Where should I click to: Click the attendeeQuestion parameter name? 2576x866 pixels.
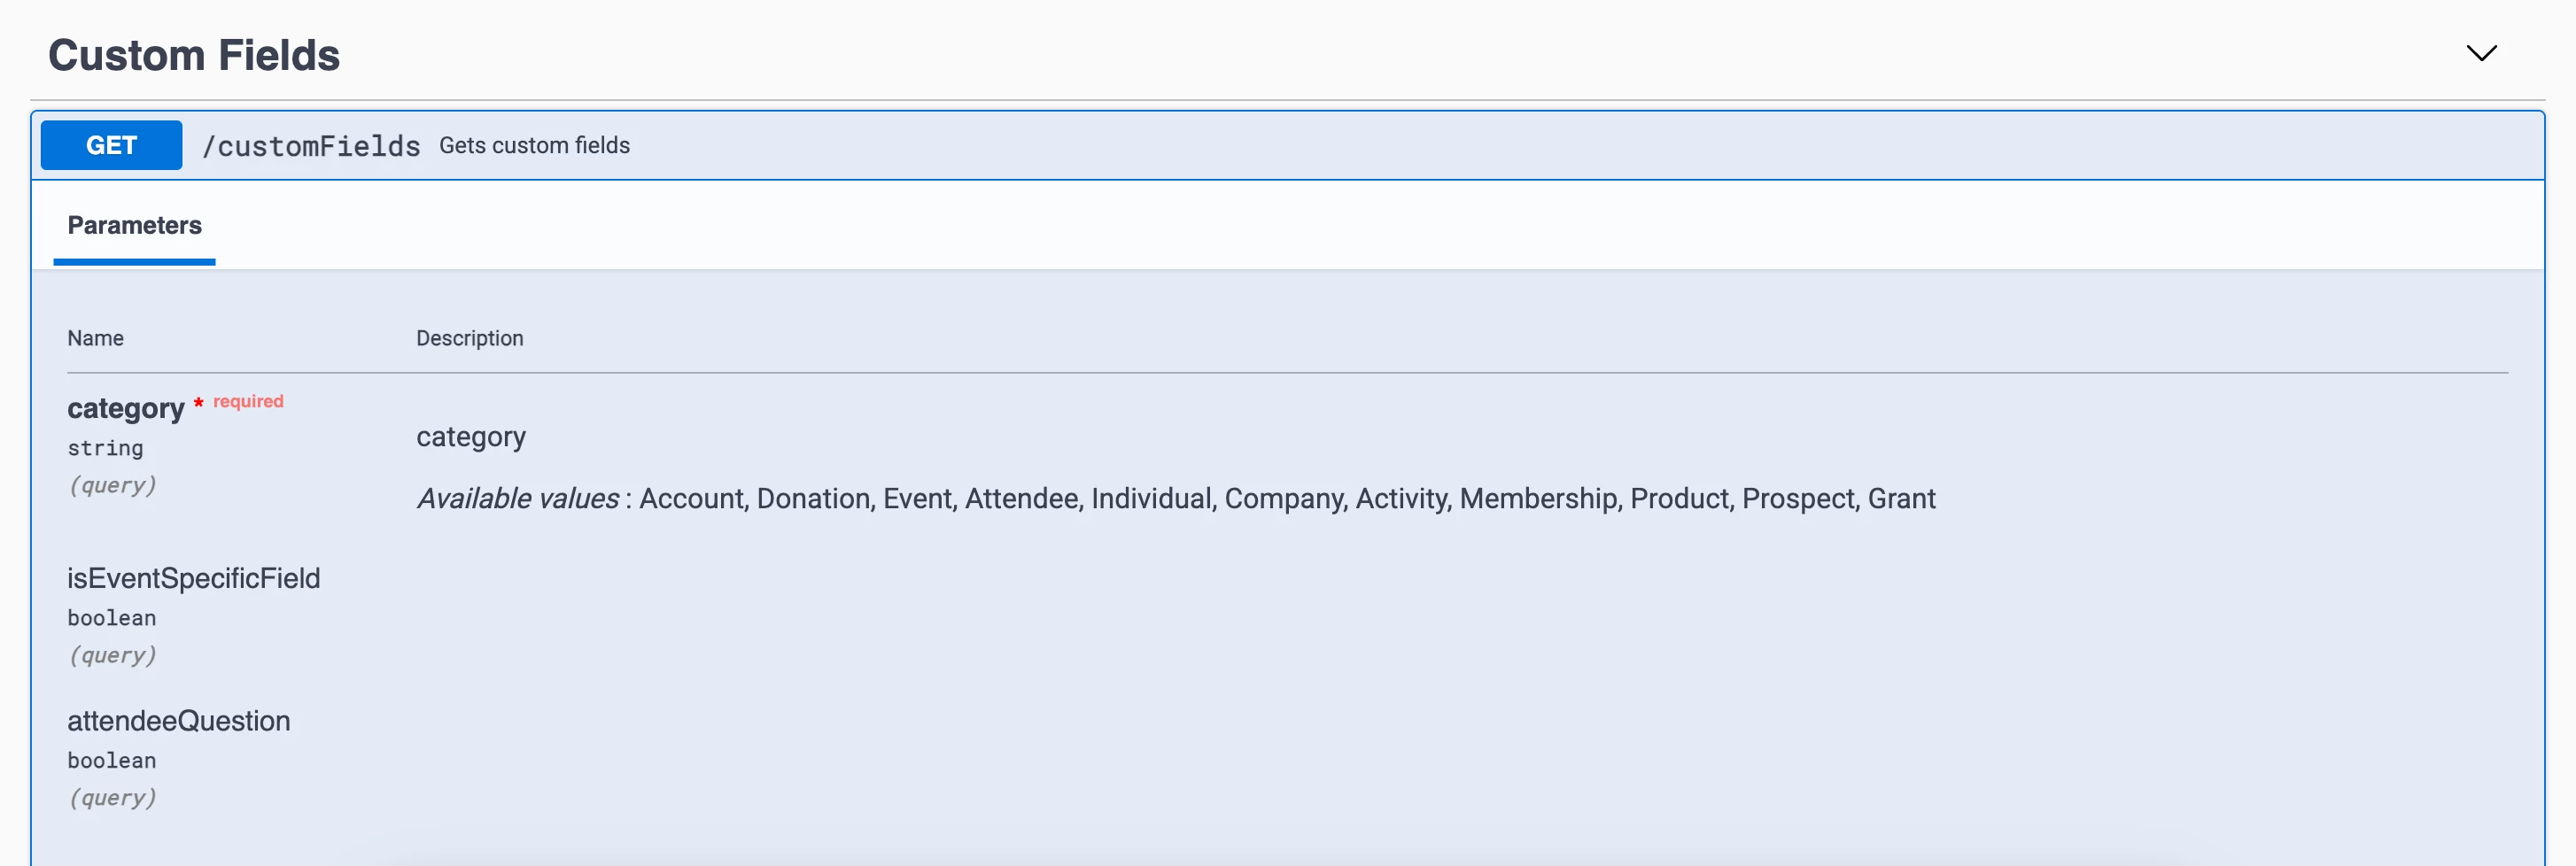point(179,721)
